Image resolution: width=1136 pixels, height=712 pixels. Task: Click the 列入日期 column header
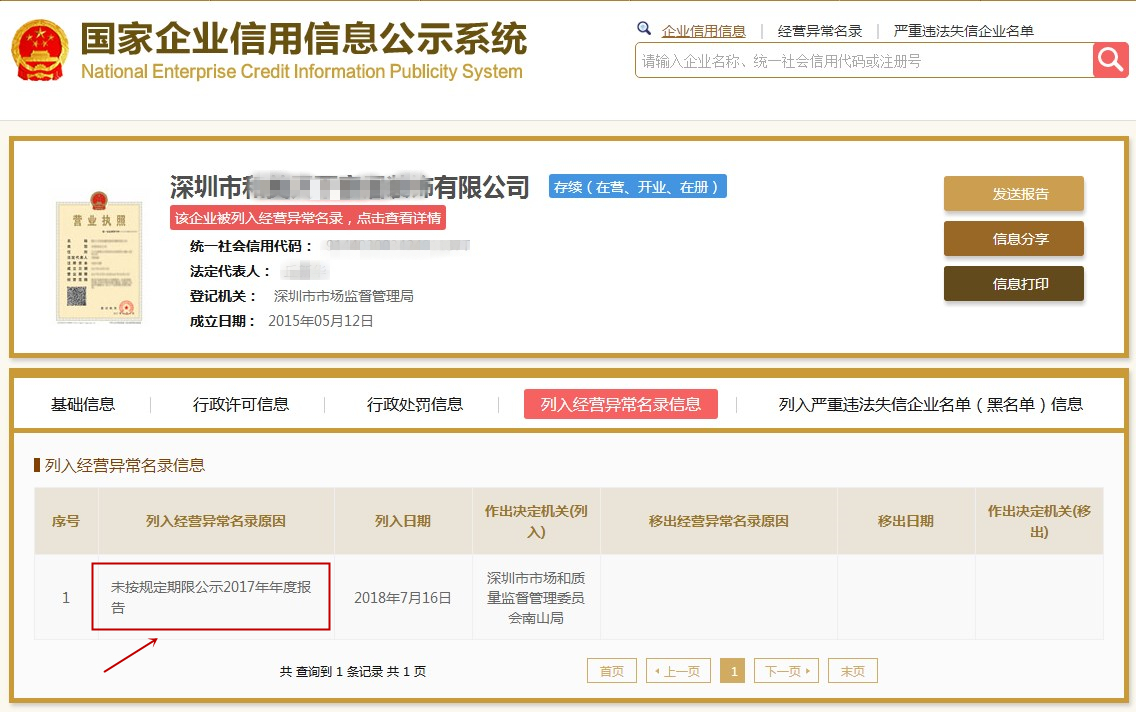pos(403,521)
